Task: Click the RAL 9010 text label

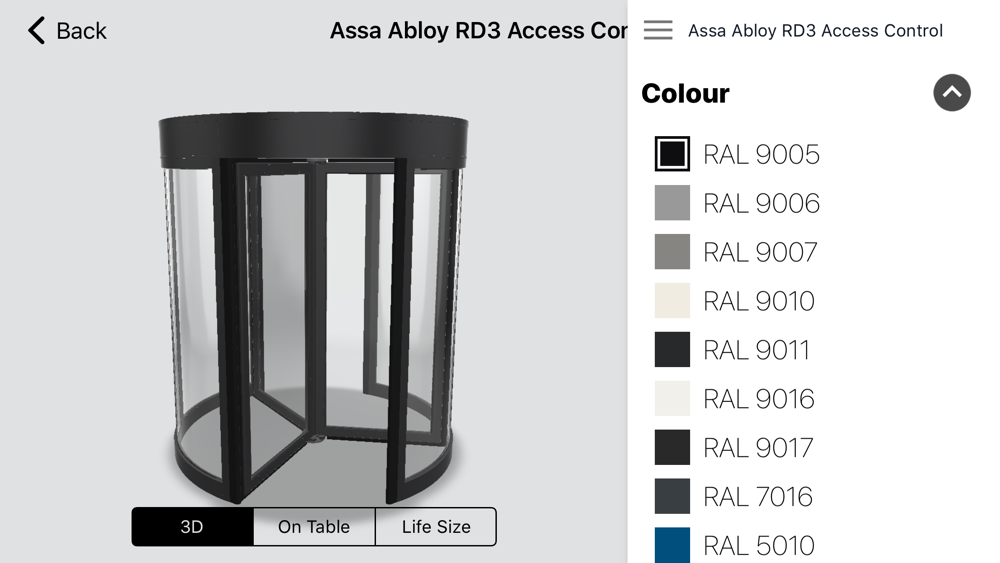Action: tap(759, 301)
